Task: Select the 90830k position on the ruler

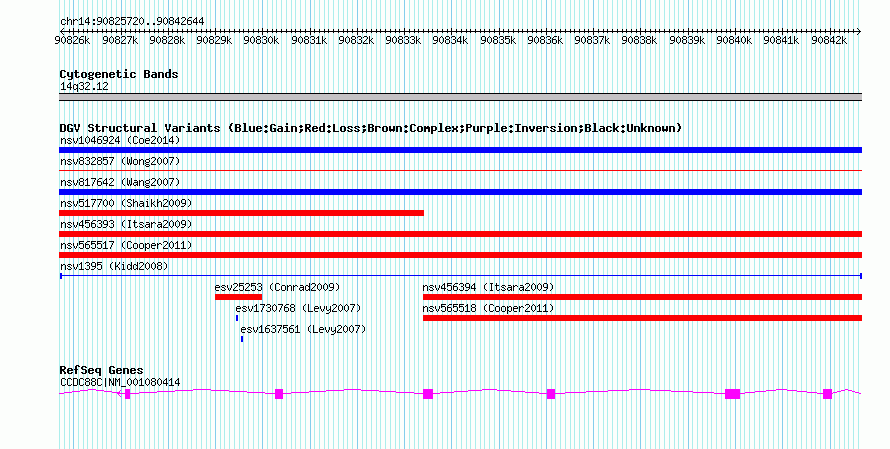Action: pyautogui.click(x=261, y=40)
